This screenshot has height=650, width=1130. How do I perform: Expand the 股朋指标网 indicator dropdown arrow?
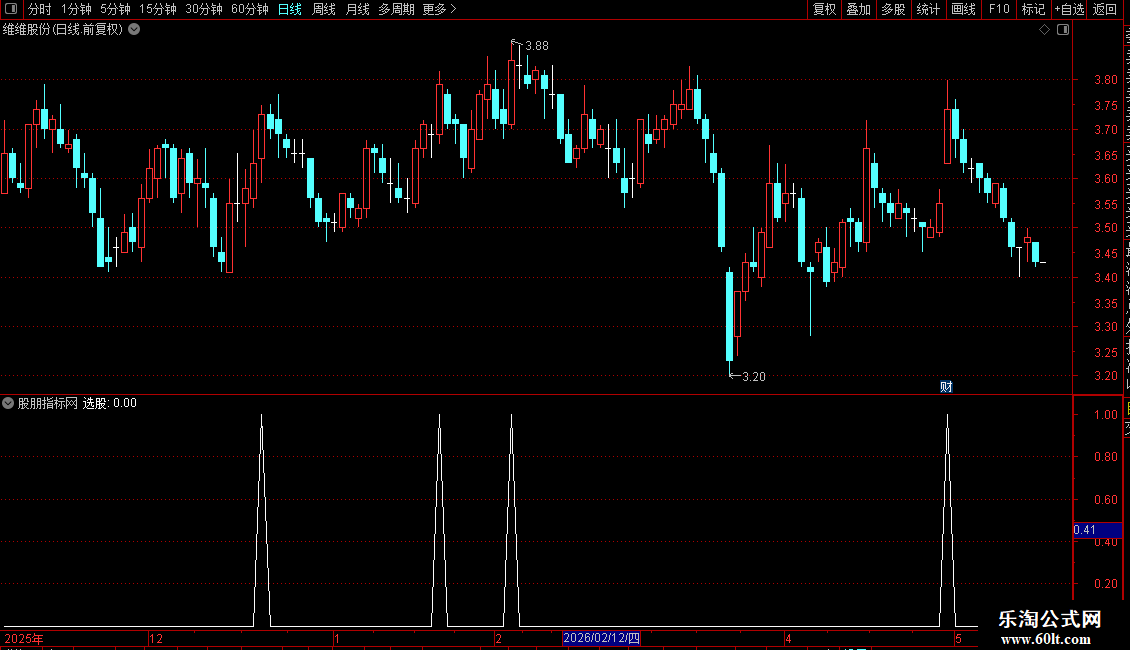click(x=8, y=404)
